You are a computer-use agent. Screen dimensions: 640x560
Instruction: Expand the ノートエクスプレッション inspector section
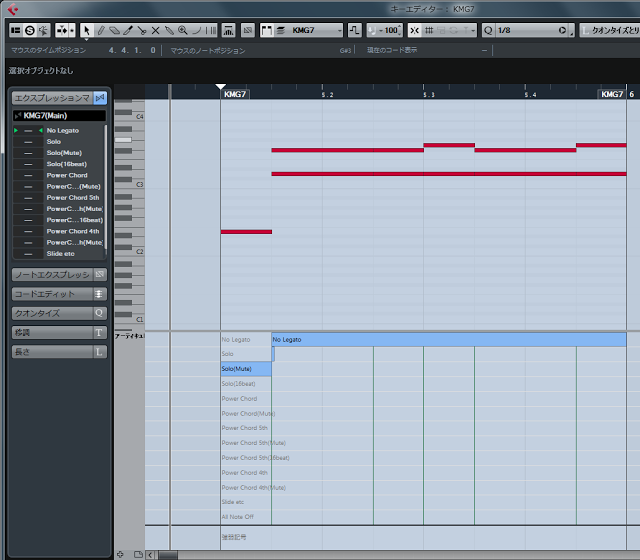[x=59, y=274]
